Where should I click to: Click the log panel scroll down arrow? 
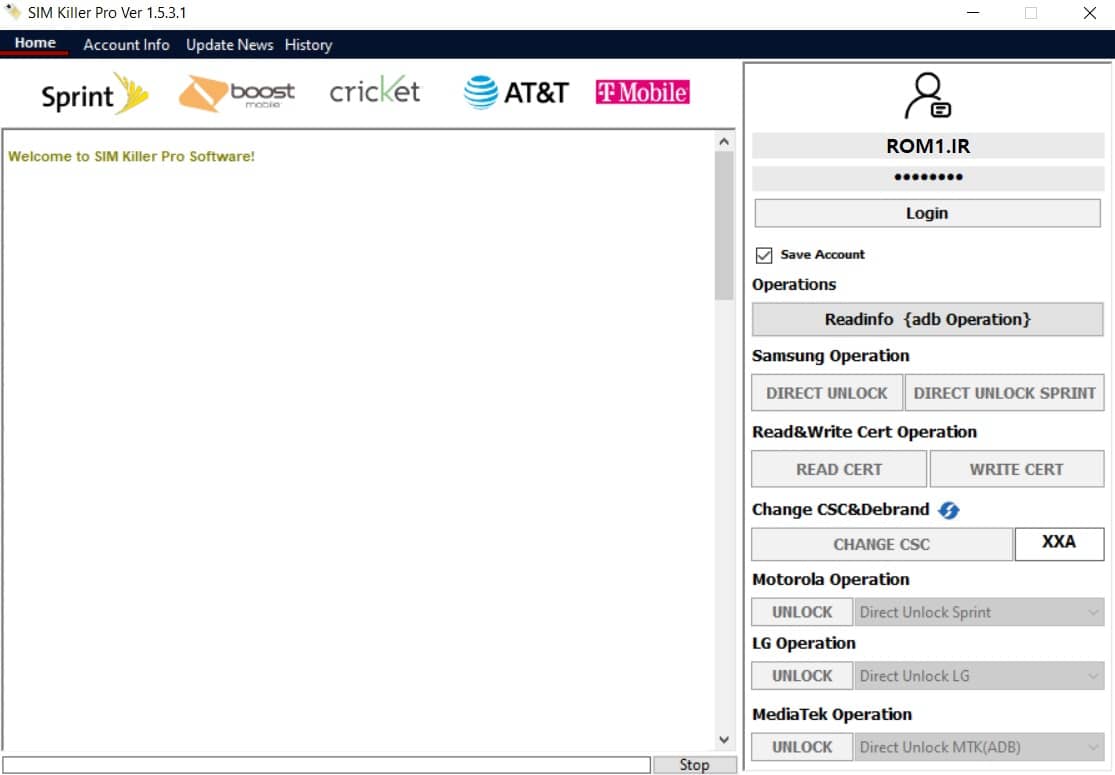pyautogui.click(x=724, y=740)
